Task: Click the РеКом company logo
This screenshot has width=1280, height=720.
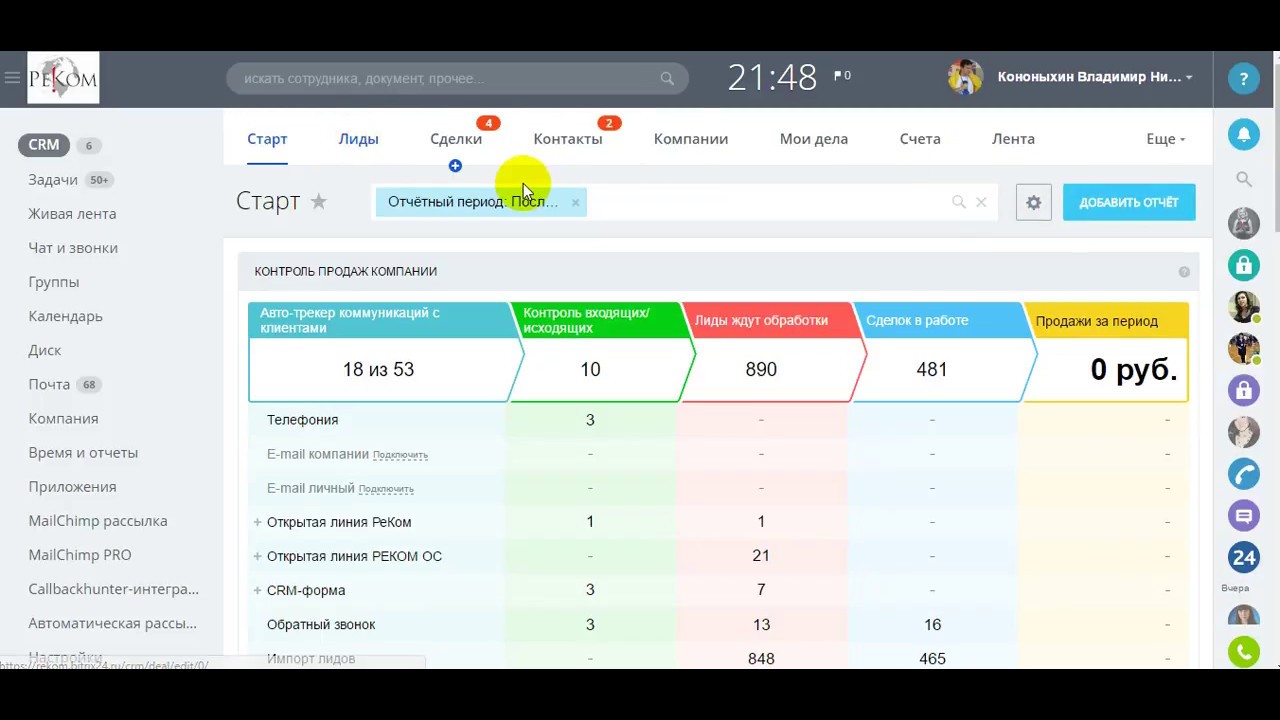Action: point(63,78)
